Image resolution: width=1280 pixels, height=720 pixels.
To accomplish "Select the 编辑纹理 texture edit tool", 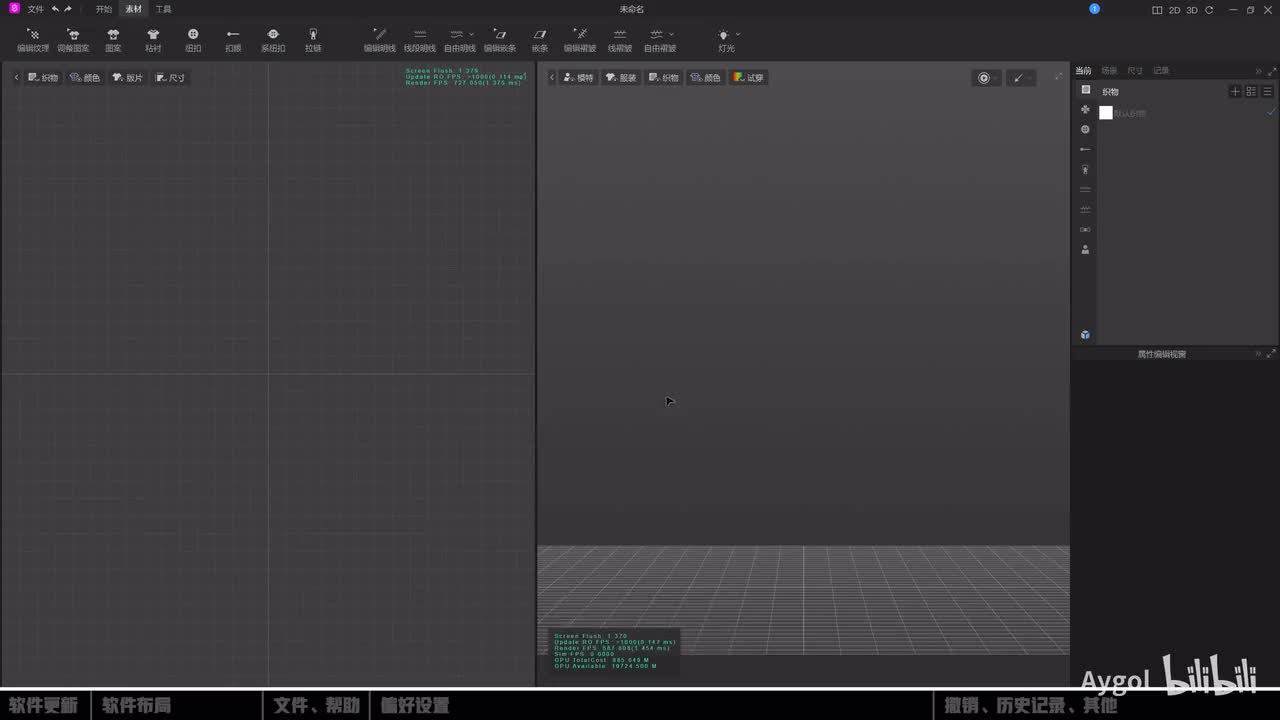I will tap(33, 40).
